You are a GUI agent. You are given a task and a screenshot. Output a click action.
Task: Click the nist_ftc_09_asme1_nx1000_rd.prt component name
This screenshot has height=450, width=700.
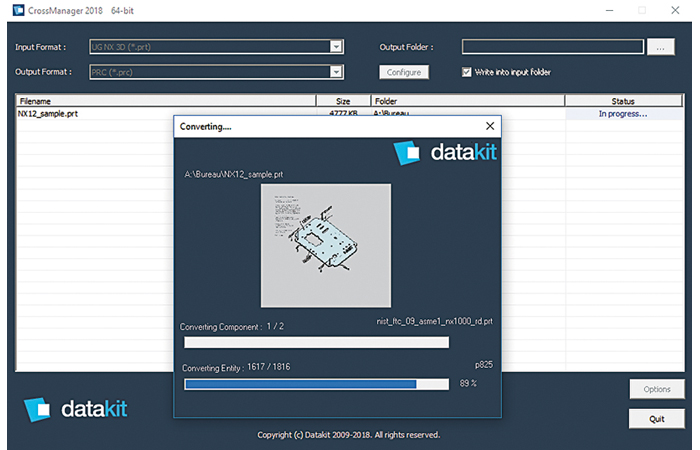[x=435, y=321]
